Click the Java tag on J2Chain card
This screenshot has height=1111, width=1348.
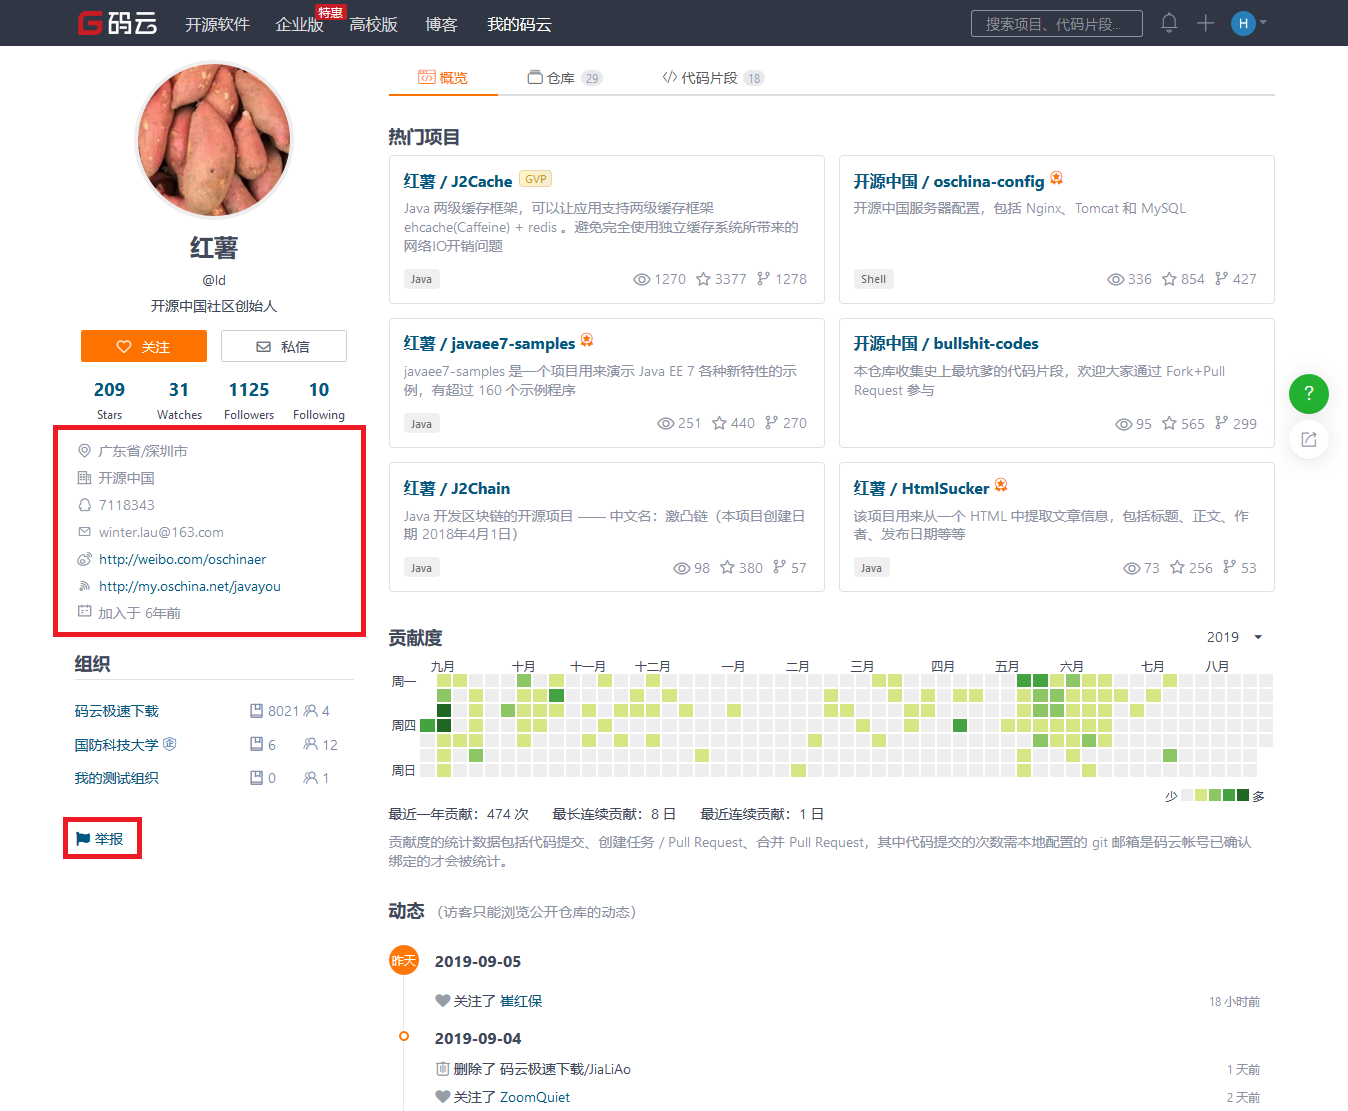tap(421, 567)
